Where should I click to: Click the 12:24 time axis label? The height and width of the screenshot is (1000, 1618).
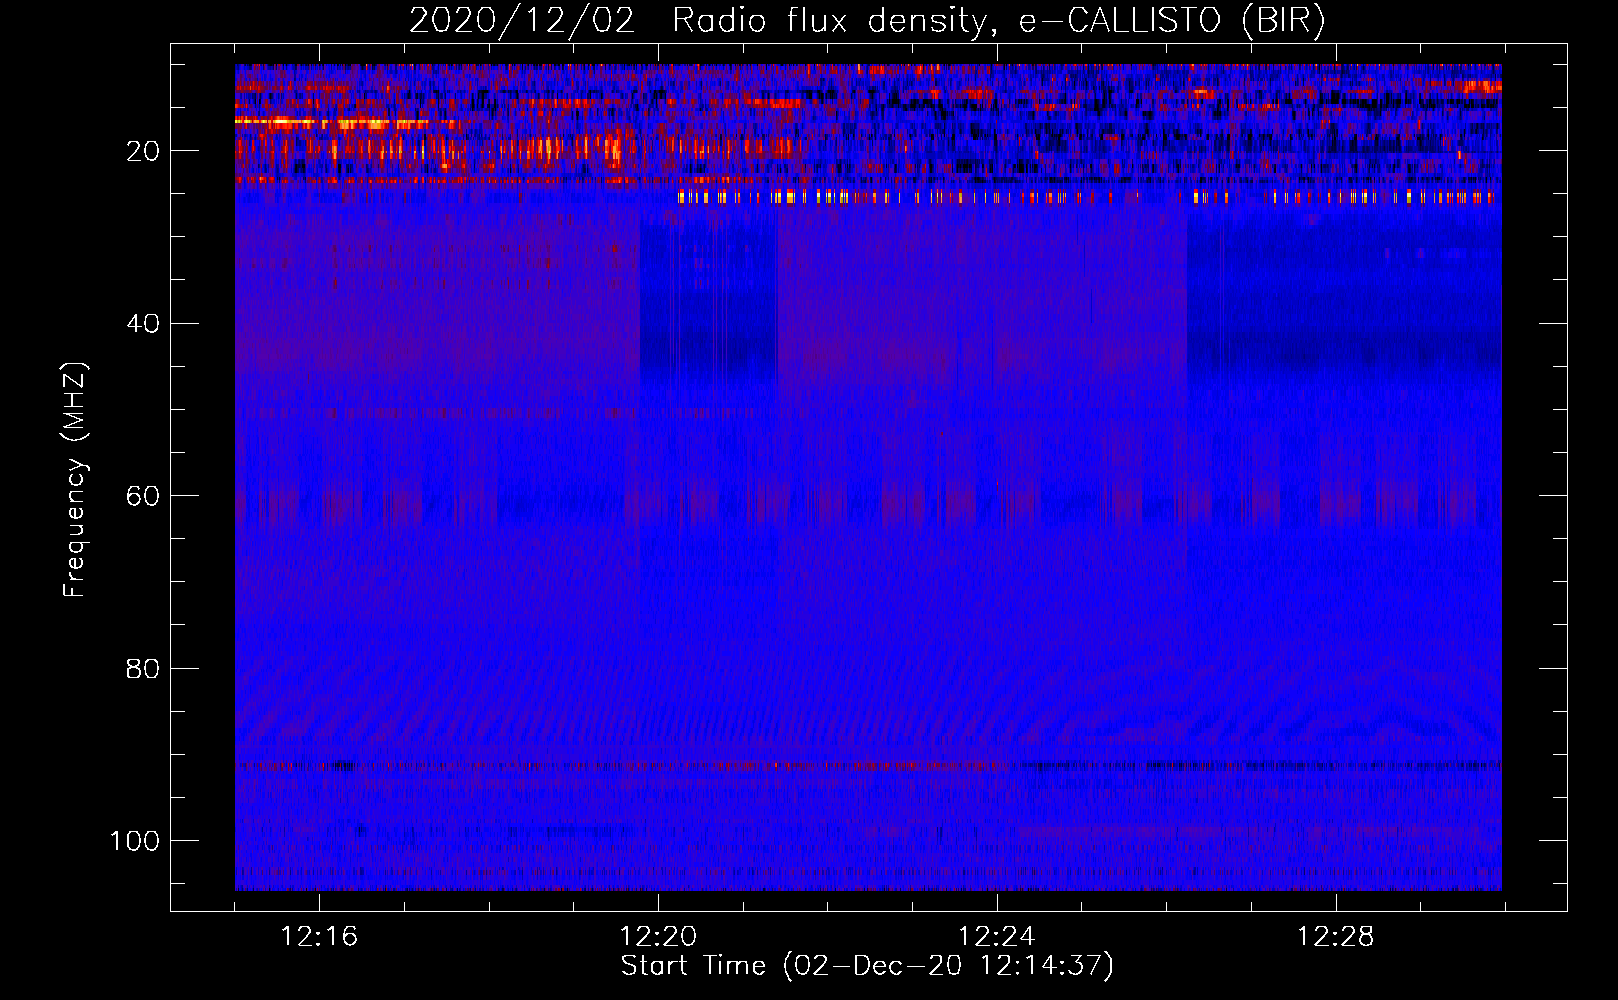997,937
